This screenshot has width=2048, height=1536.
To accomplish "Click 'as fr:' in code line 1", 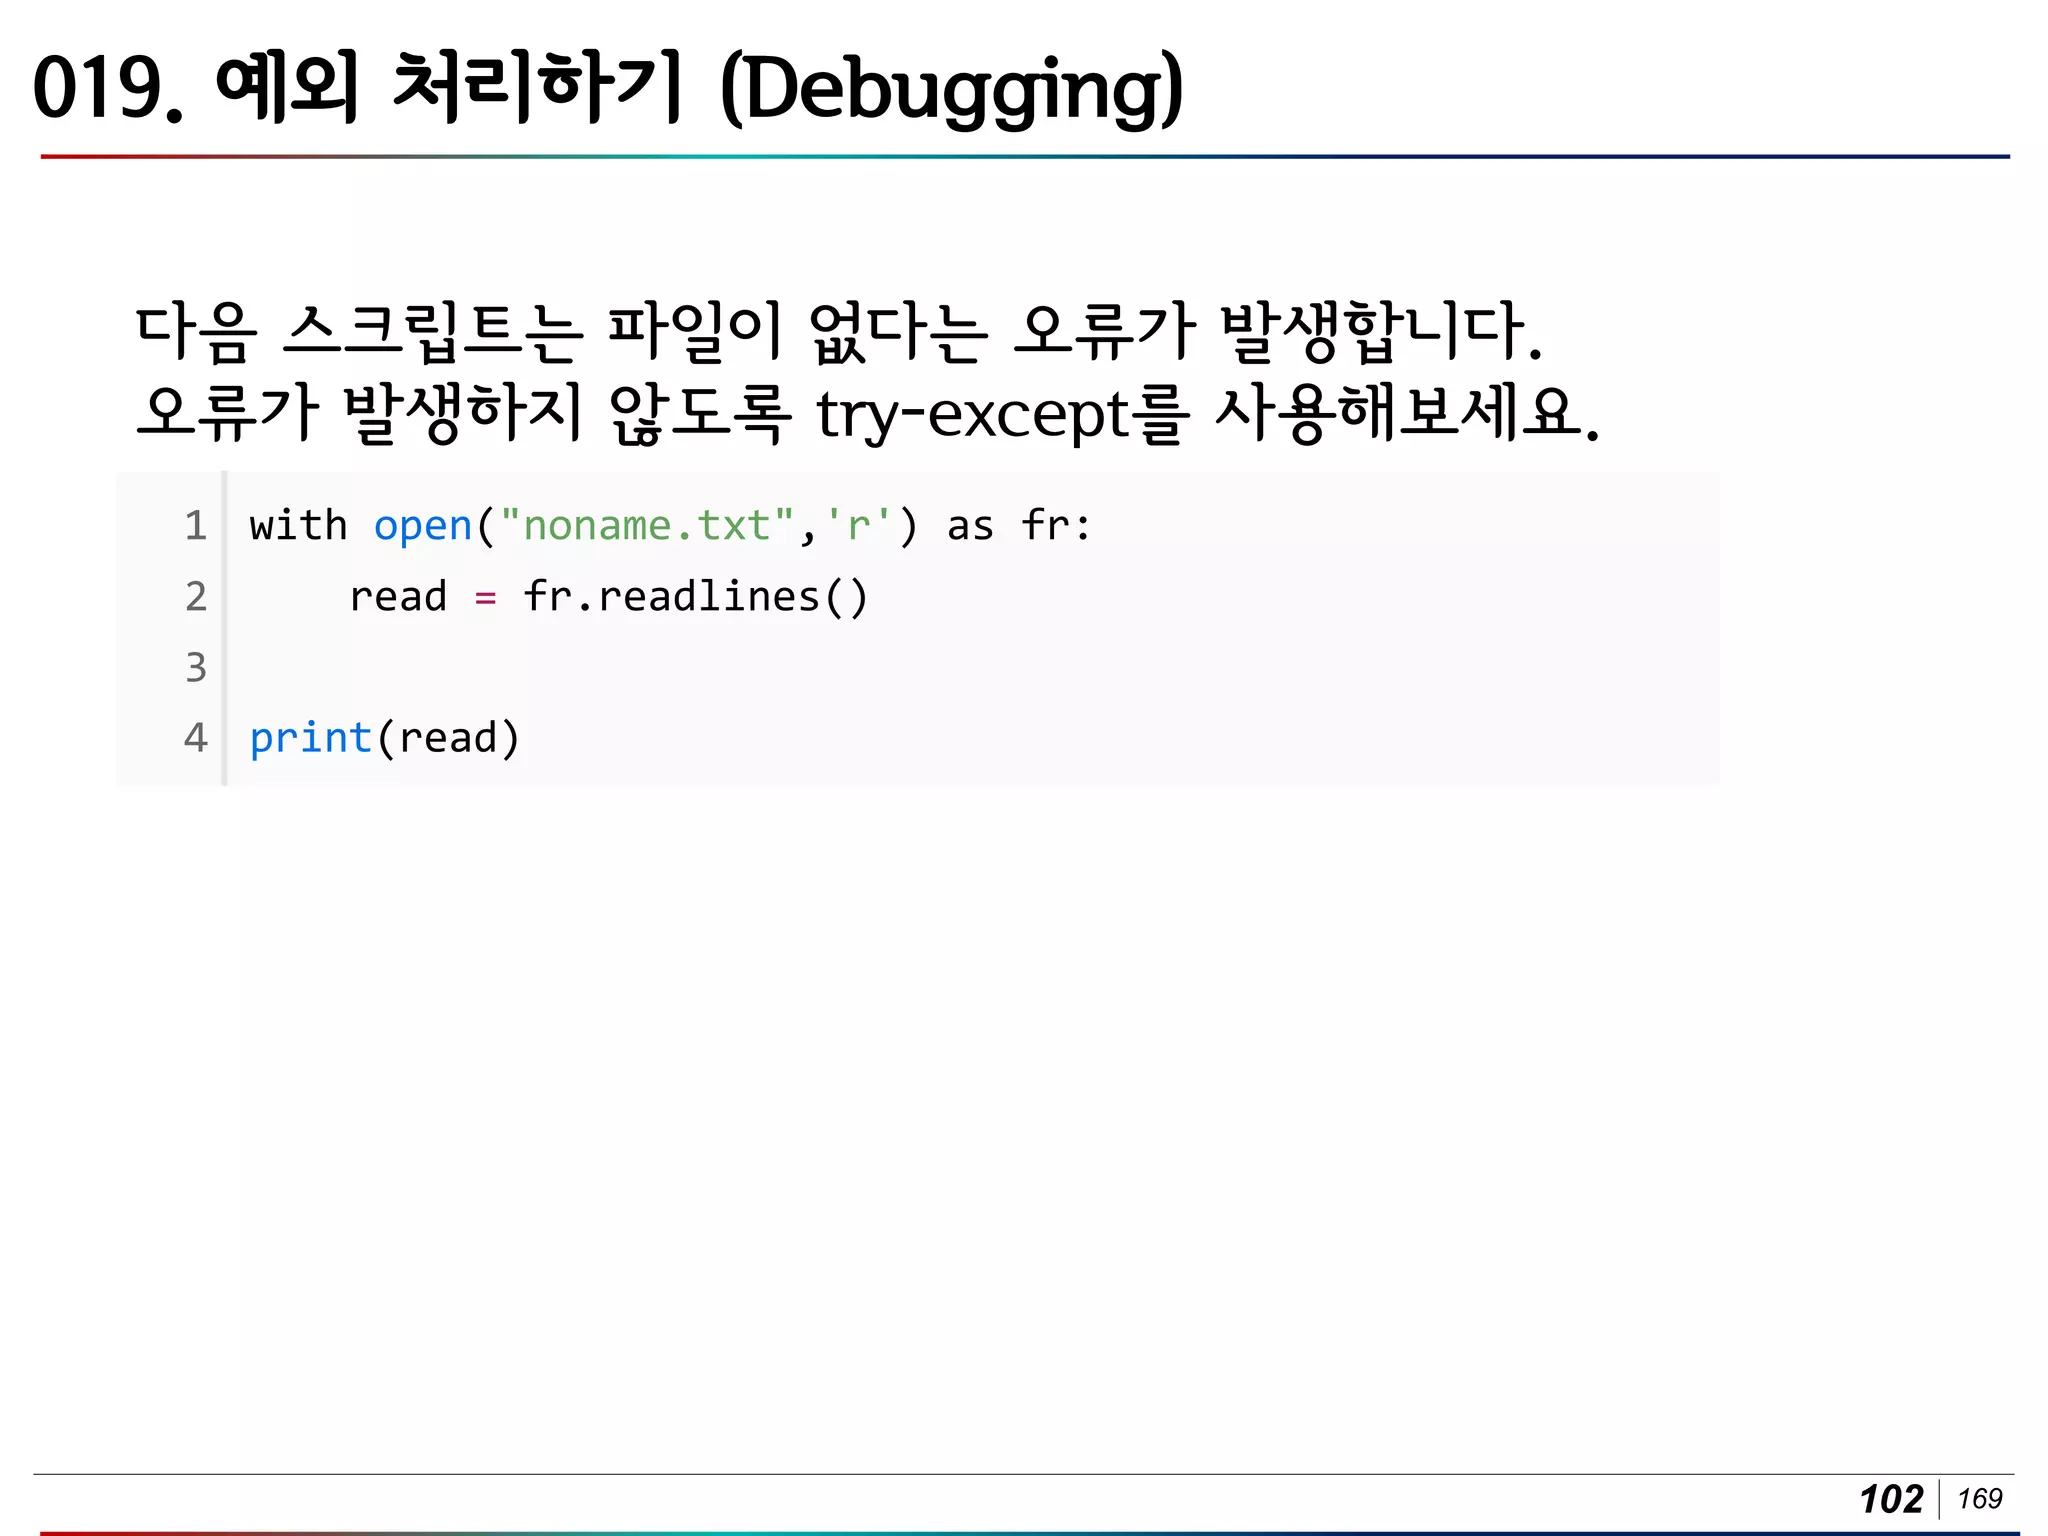I will pos(1018,526).
